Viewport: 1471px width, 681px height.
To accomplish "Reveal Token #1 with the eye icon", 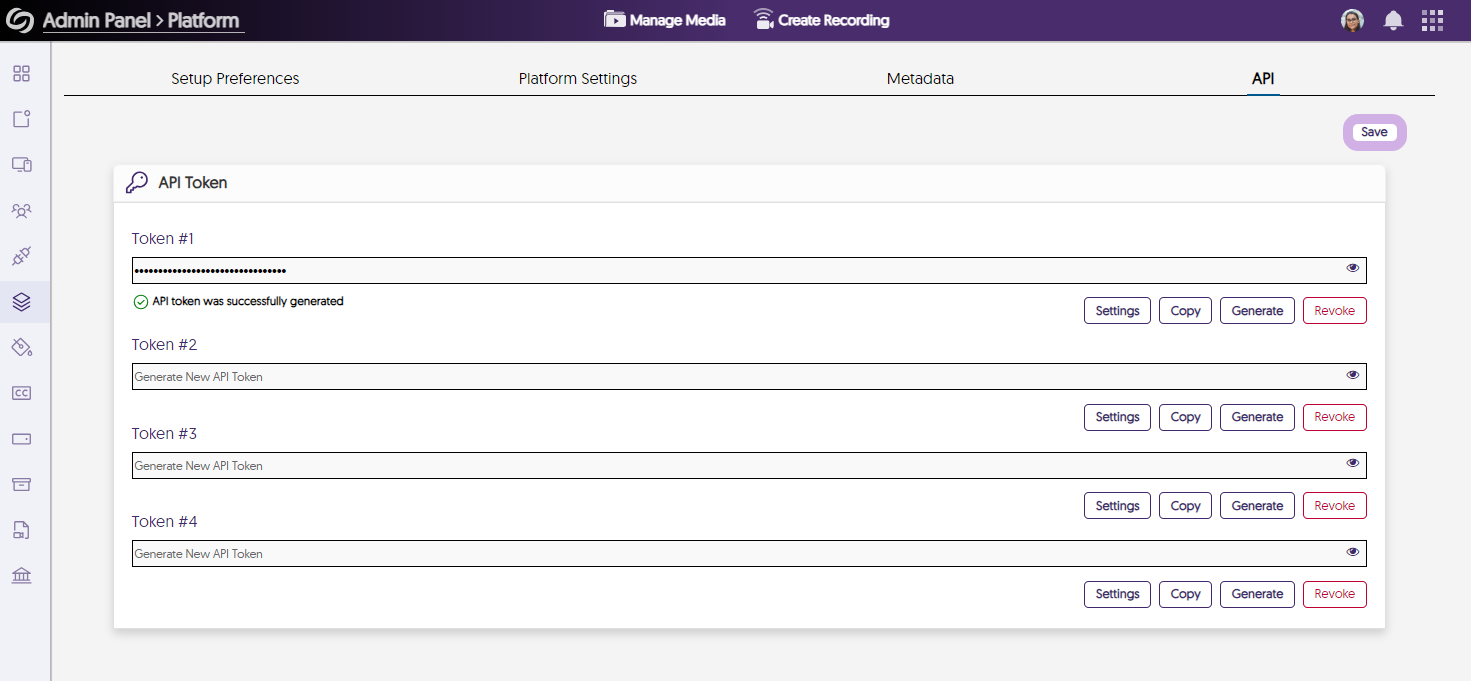I will click(1352, 268).
